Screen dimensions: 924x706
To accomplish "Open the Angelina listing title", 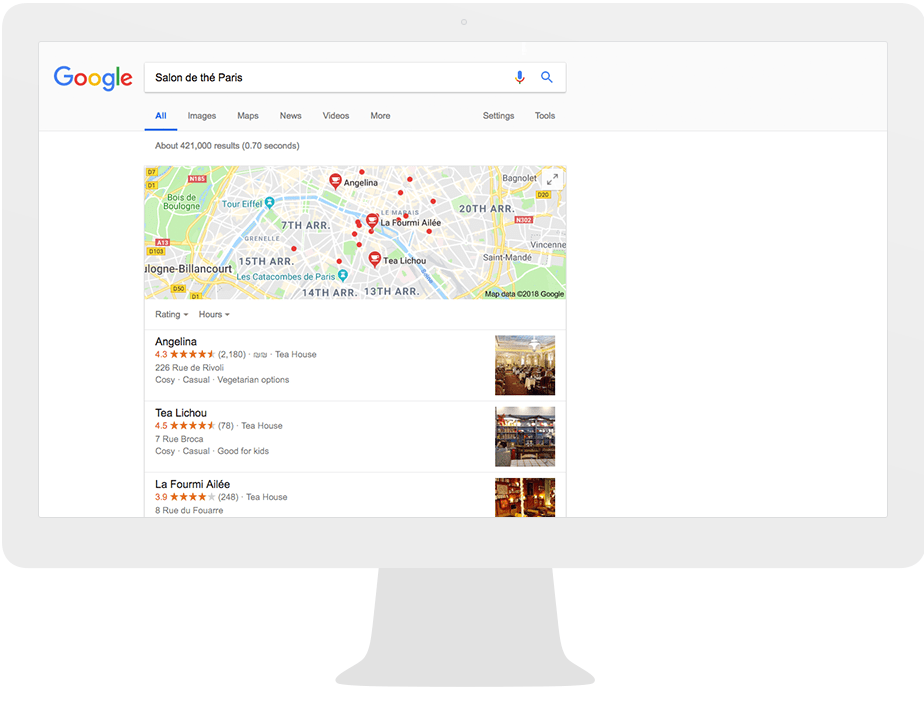I will 176,341.
